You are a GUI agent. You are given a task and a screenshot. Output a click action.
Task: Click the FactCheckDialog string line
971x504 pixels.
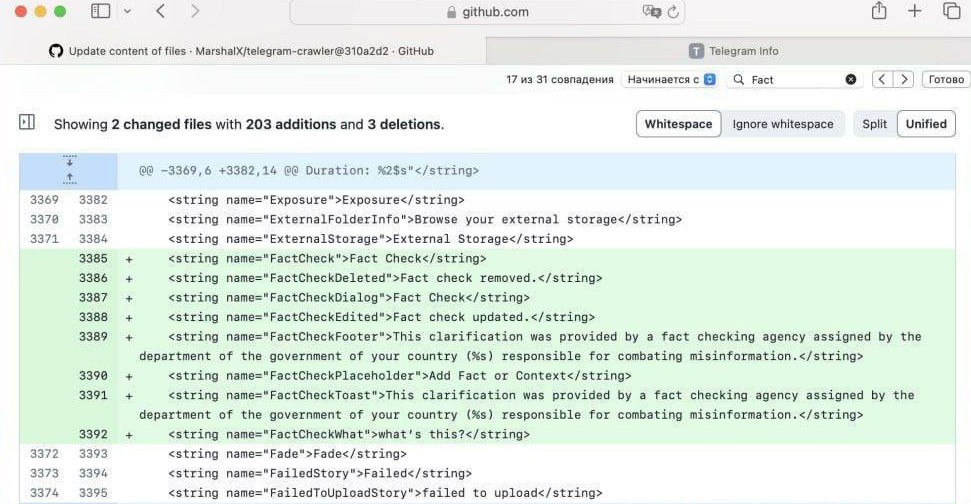[349, 298]
